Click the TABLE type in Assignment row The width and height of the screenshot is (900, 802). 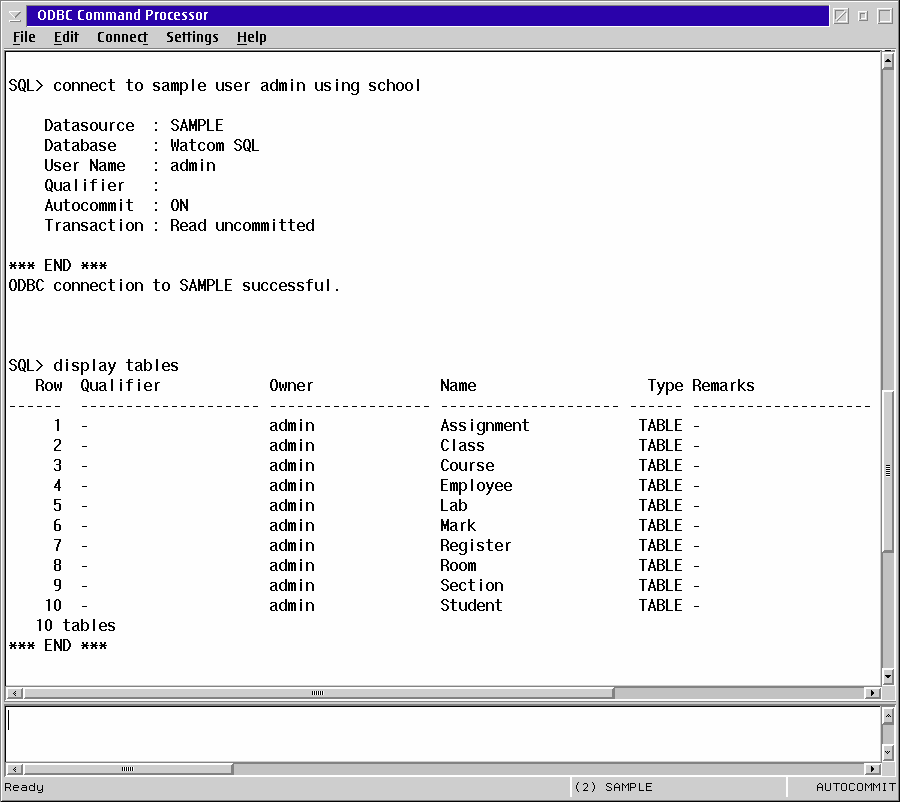(x=660, y=426)
